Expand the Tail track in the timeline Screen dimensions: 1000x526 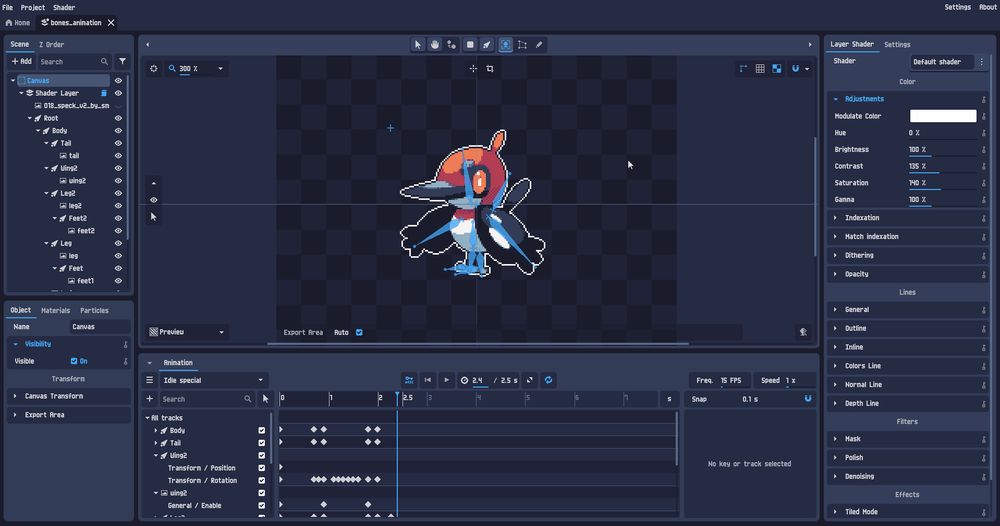coord(156,442)
